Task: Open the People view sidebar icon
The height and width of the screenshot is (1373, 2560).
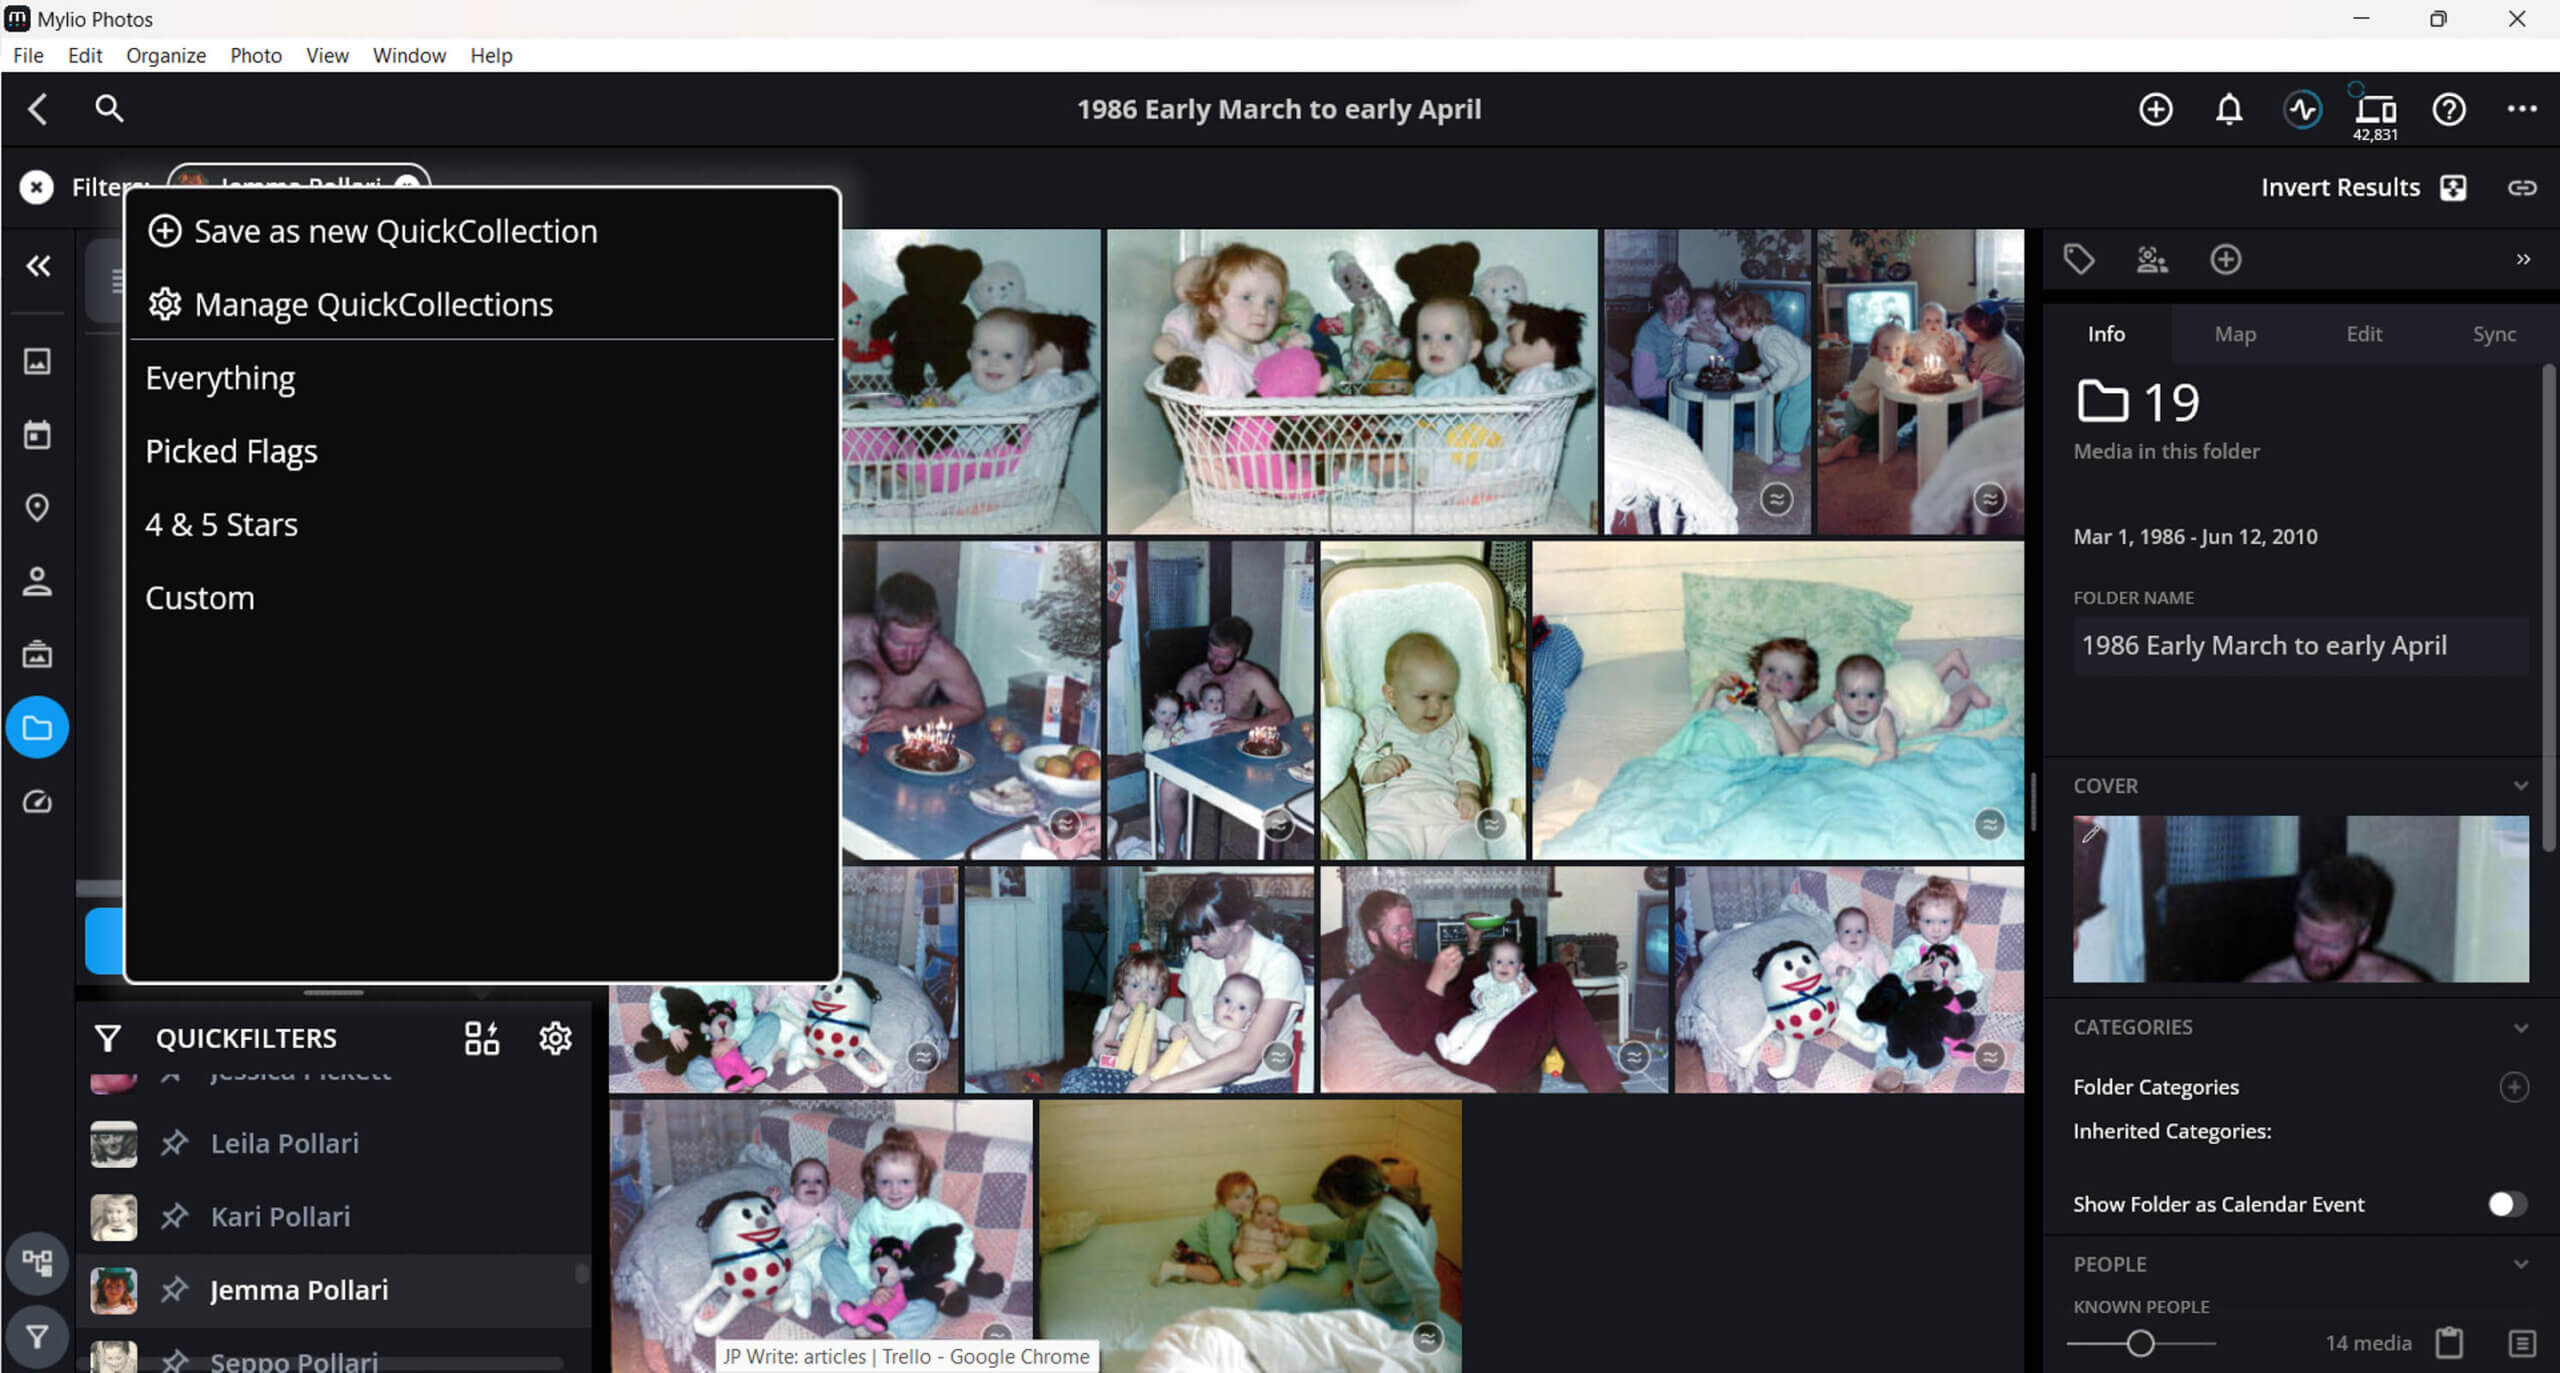Action: 37,581
